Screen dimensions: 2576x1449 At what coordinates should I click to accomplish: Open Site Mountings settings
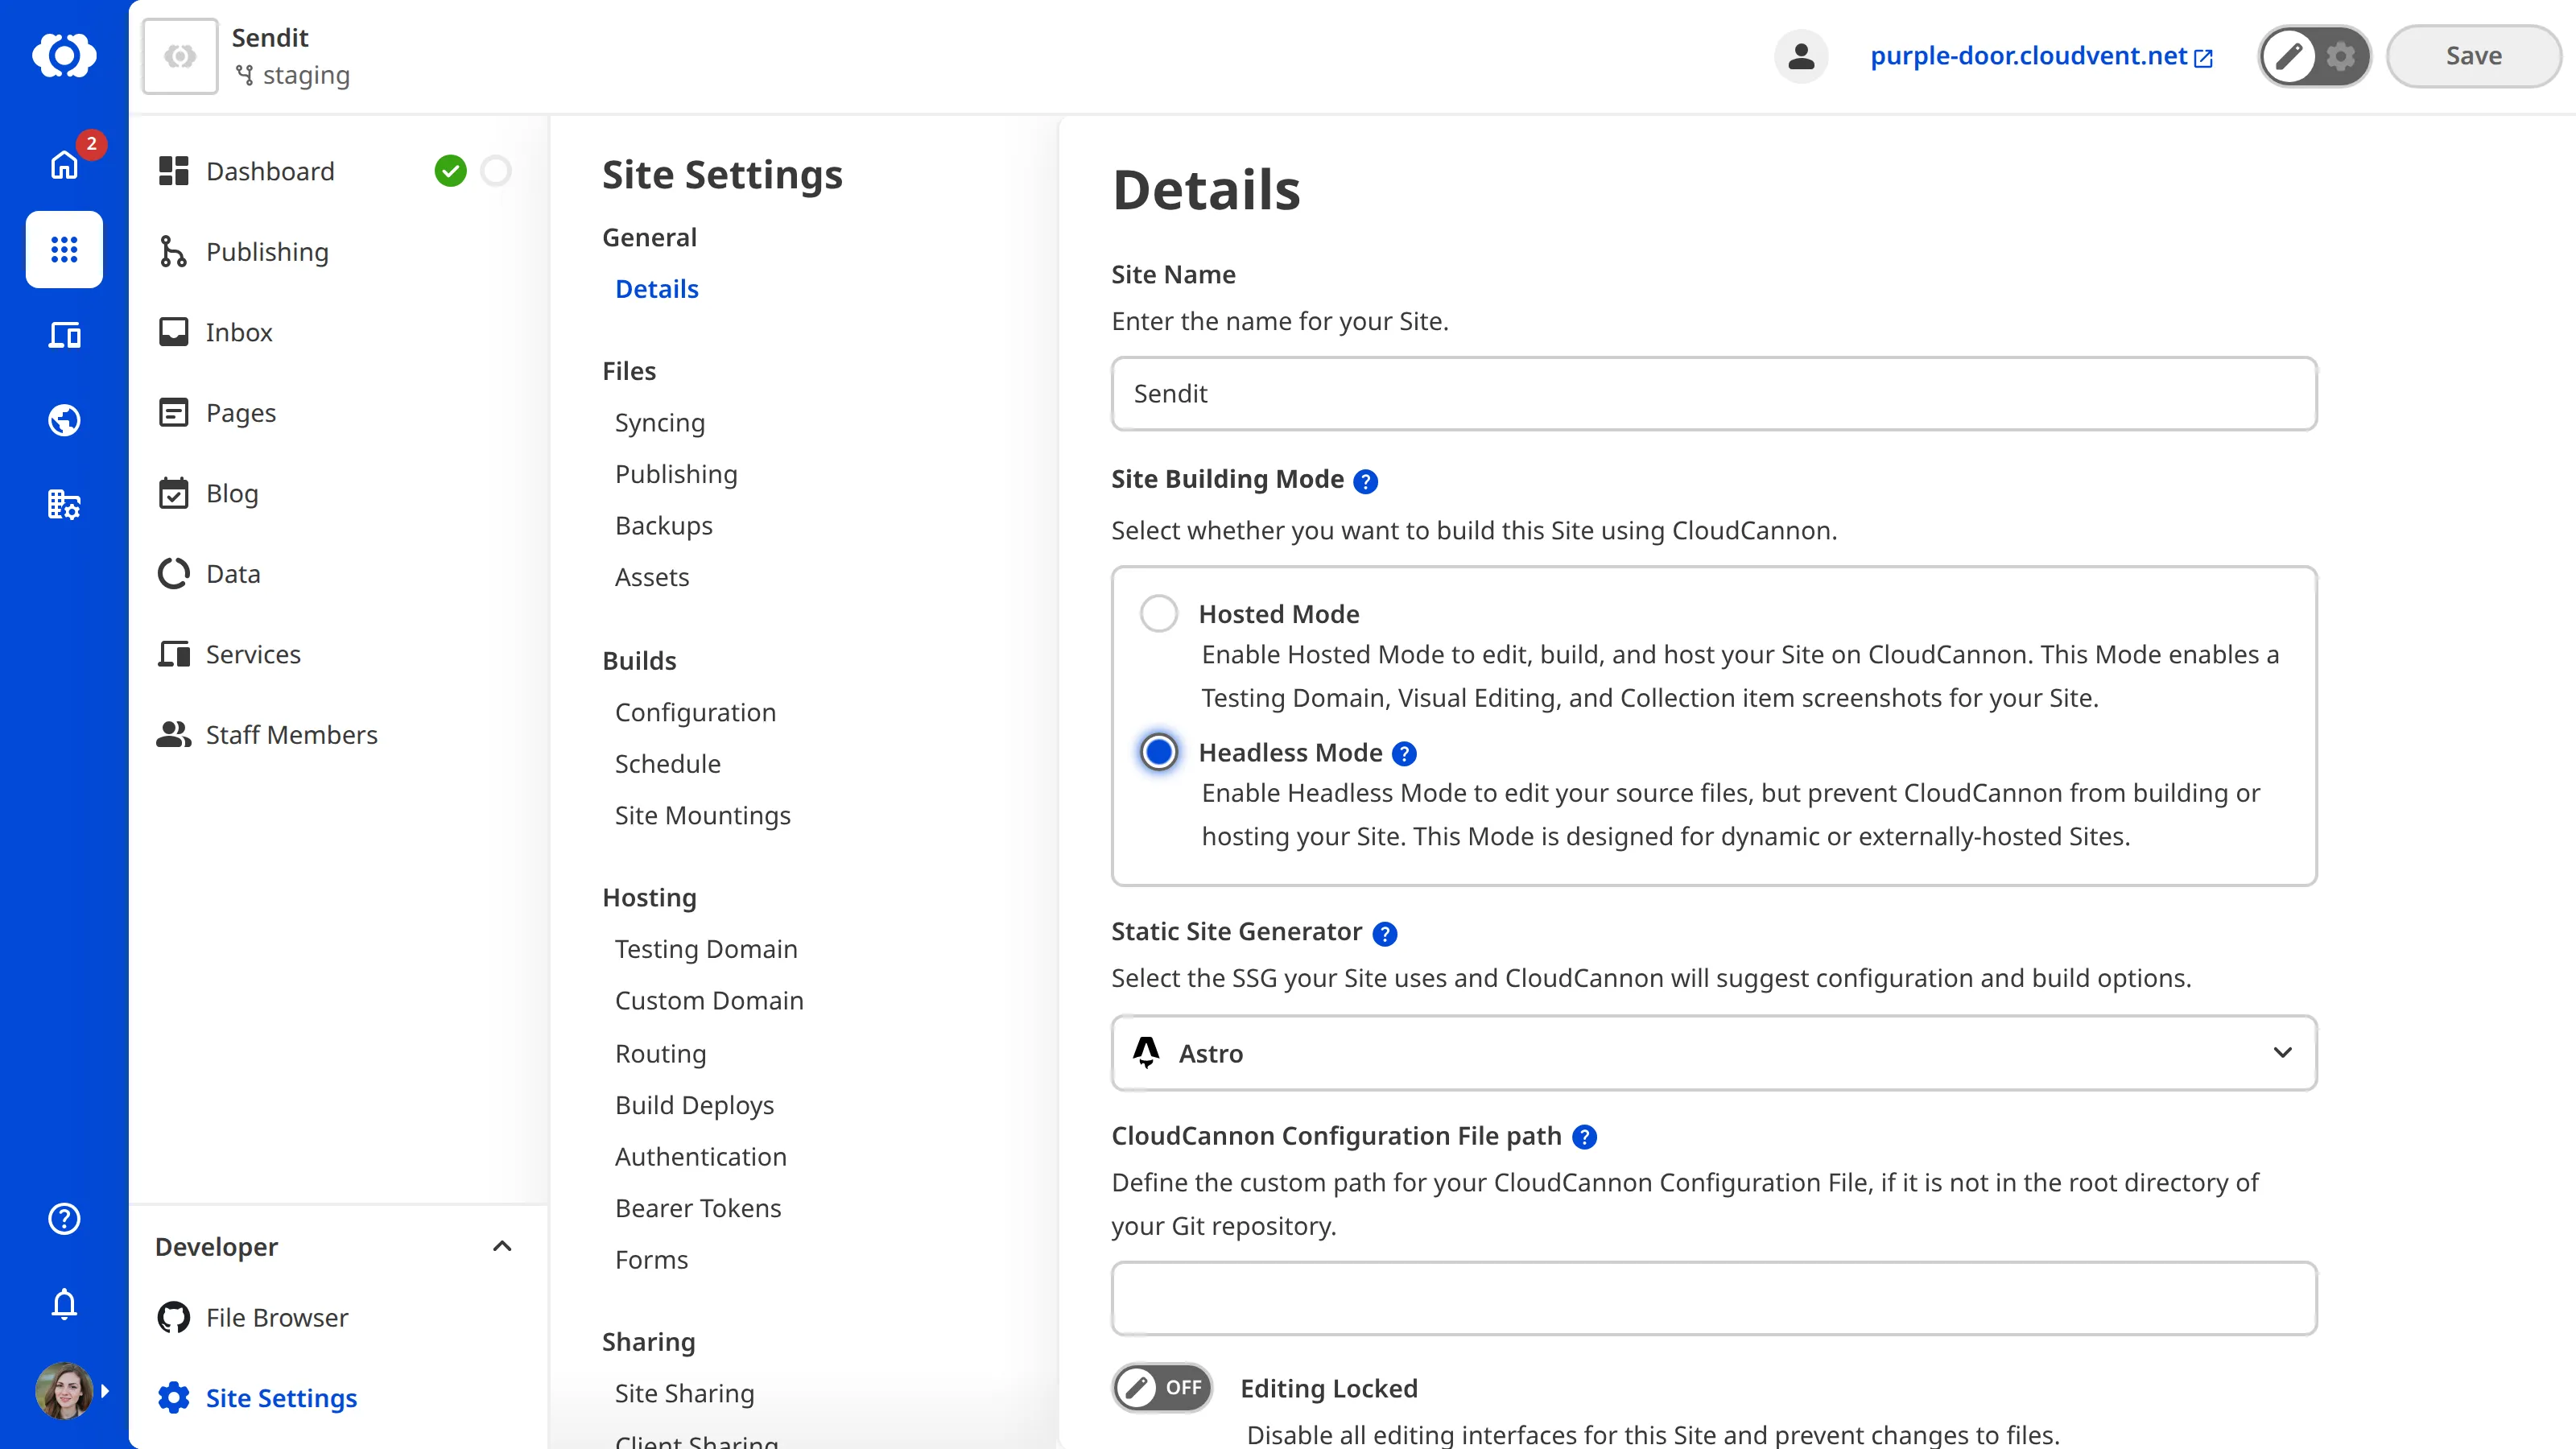(x=703, y=815)
